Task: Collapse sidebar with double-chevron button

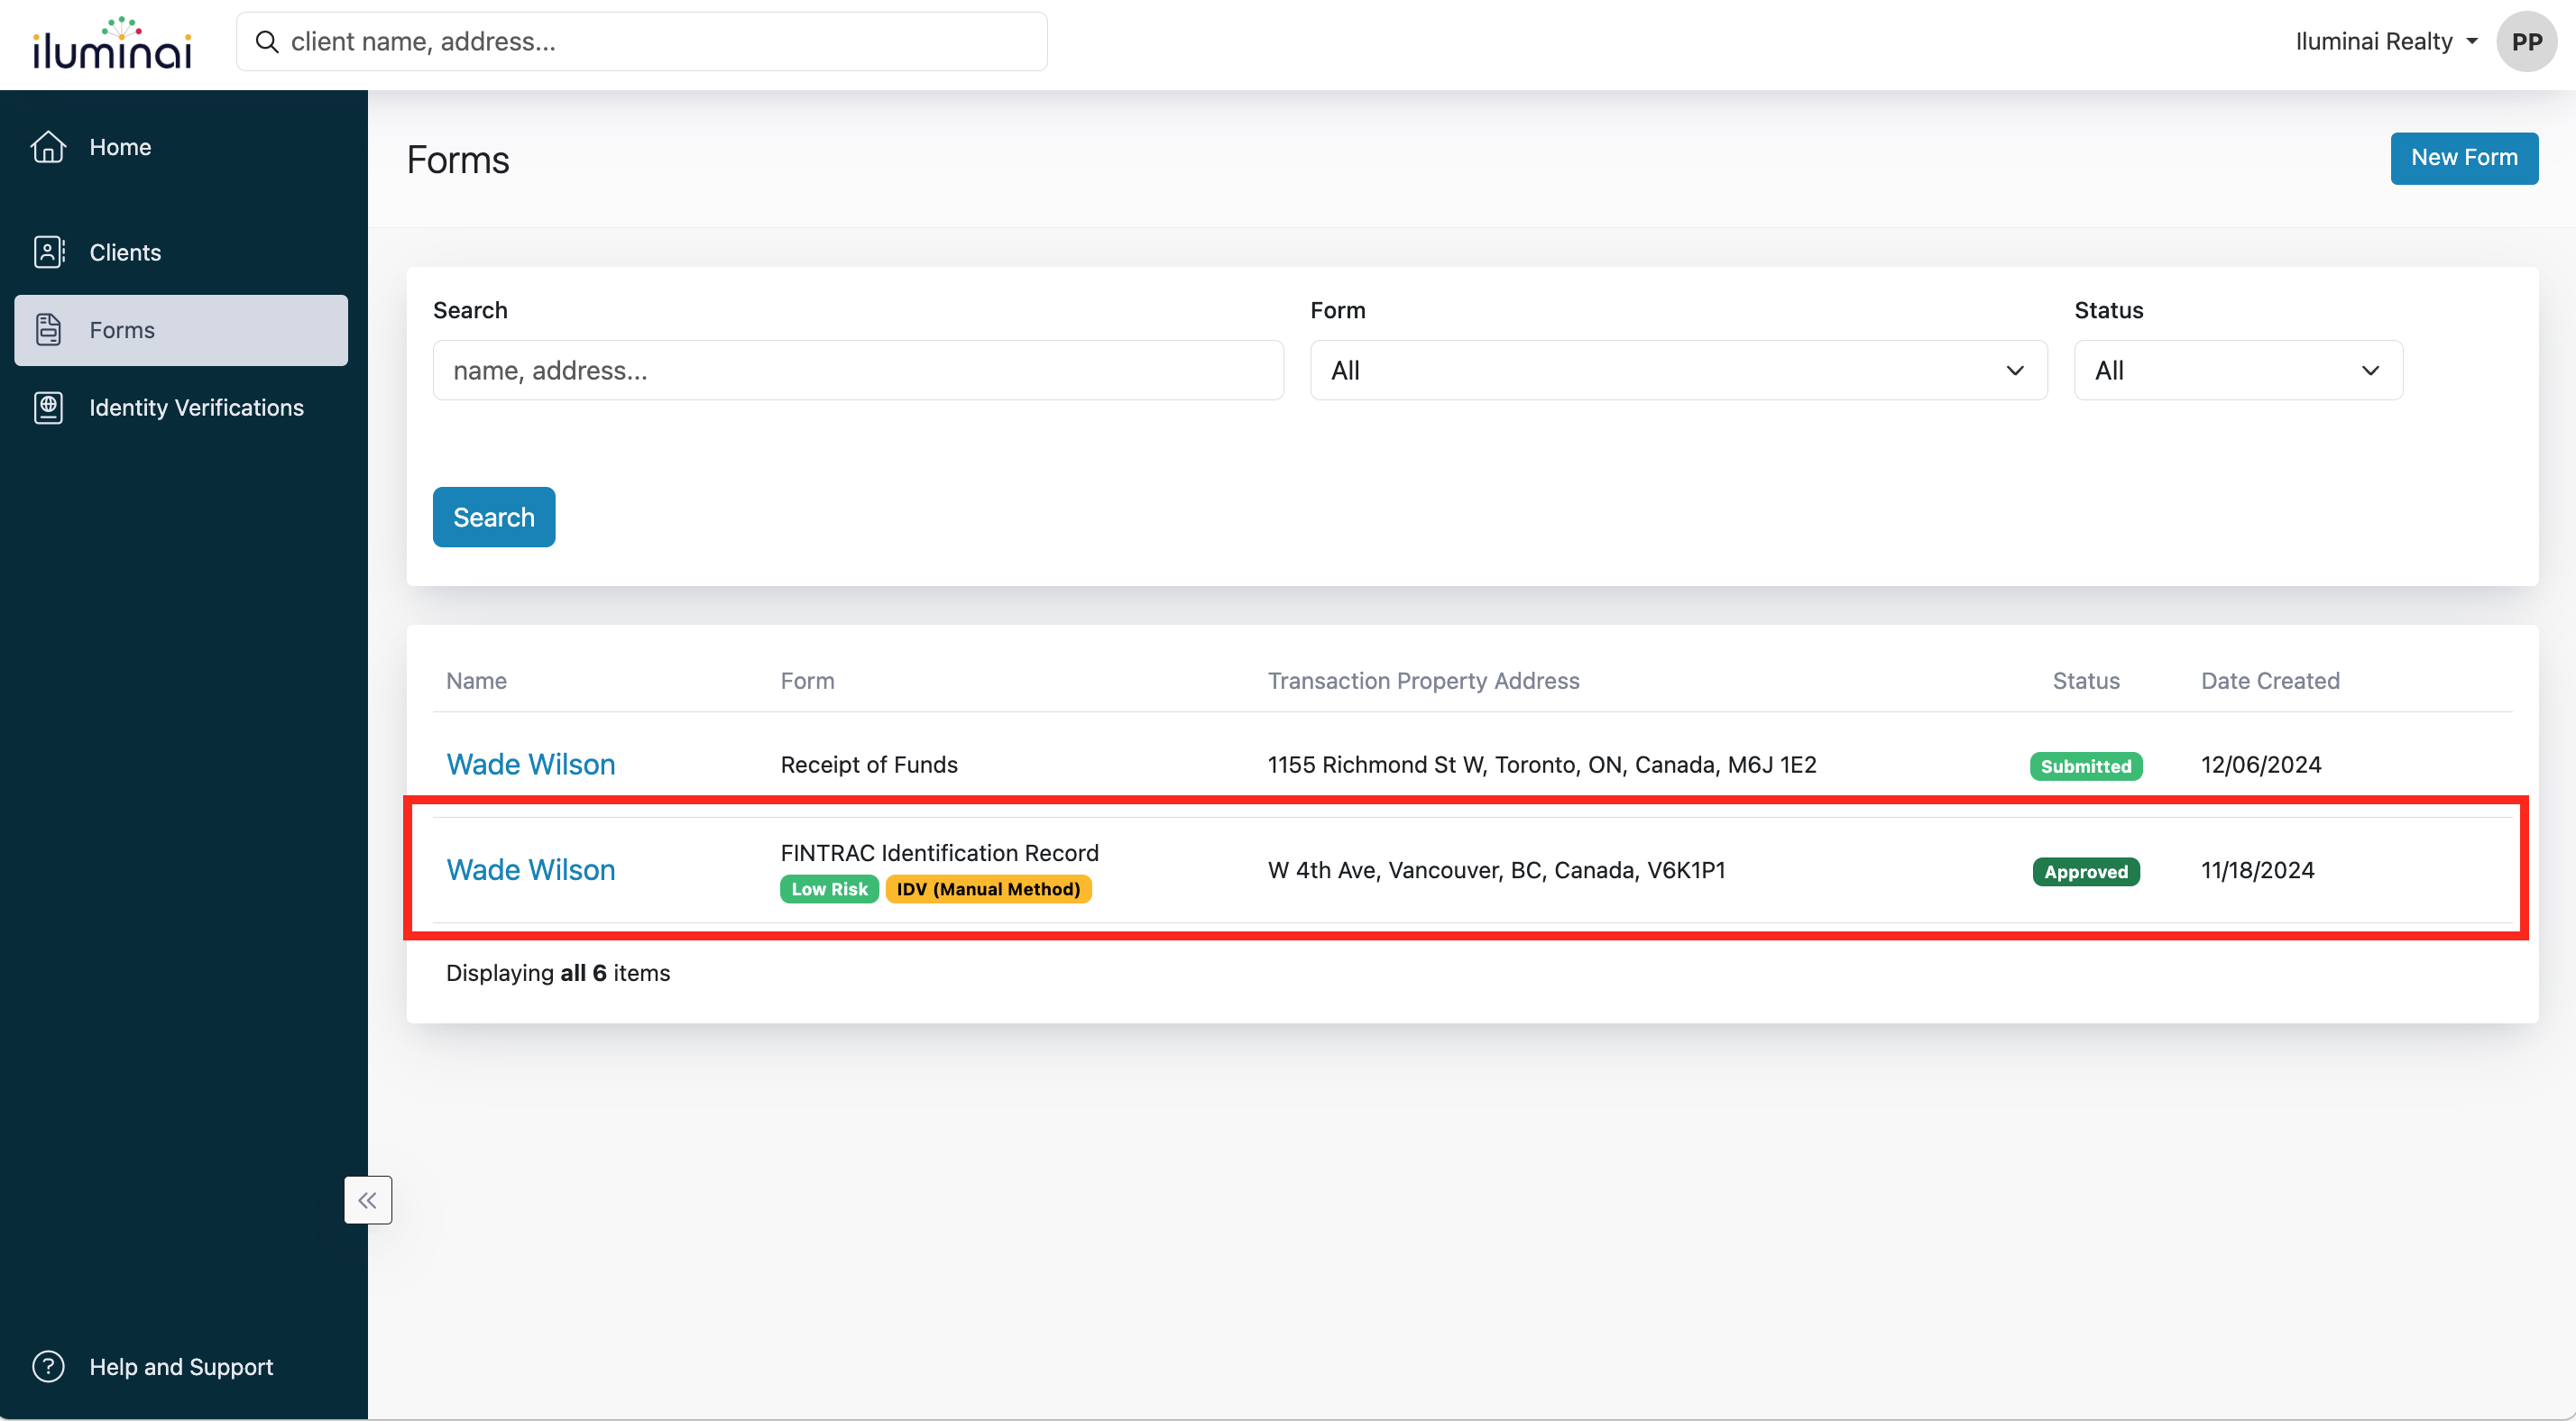Action: (x=367, y=1200)
